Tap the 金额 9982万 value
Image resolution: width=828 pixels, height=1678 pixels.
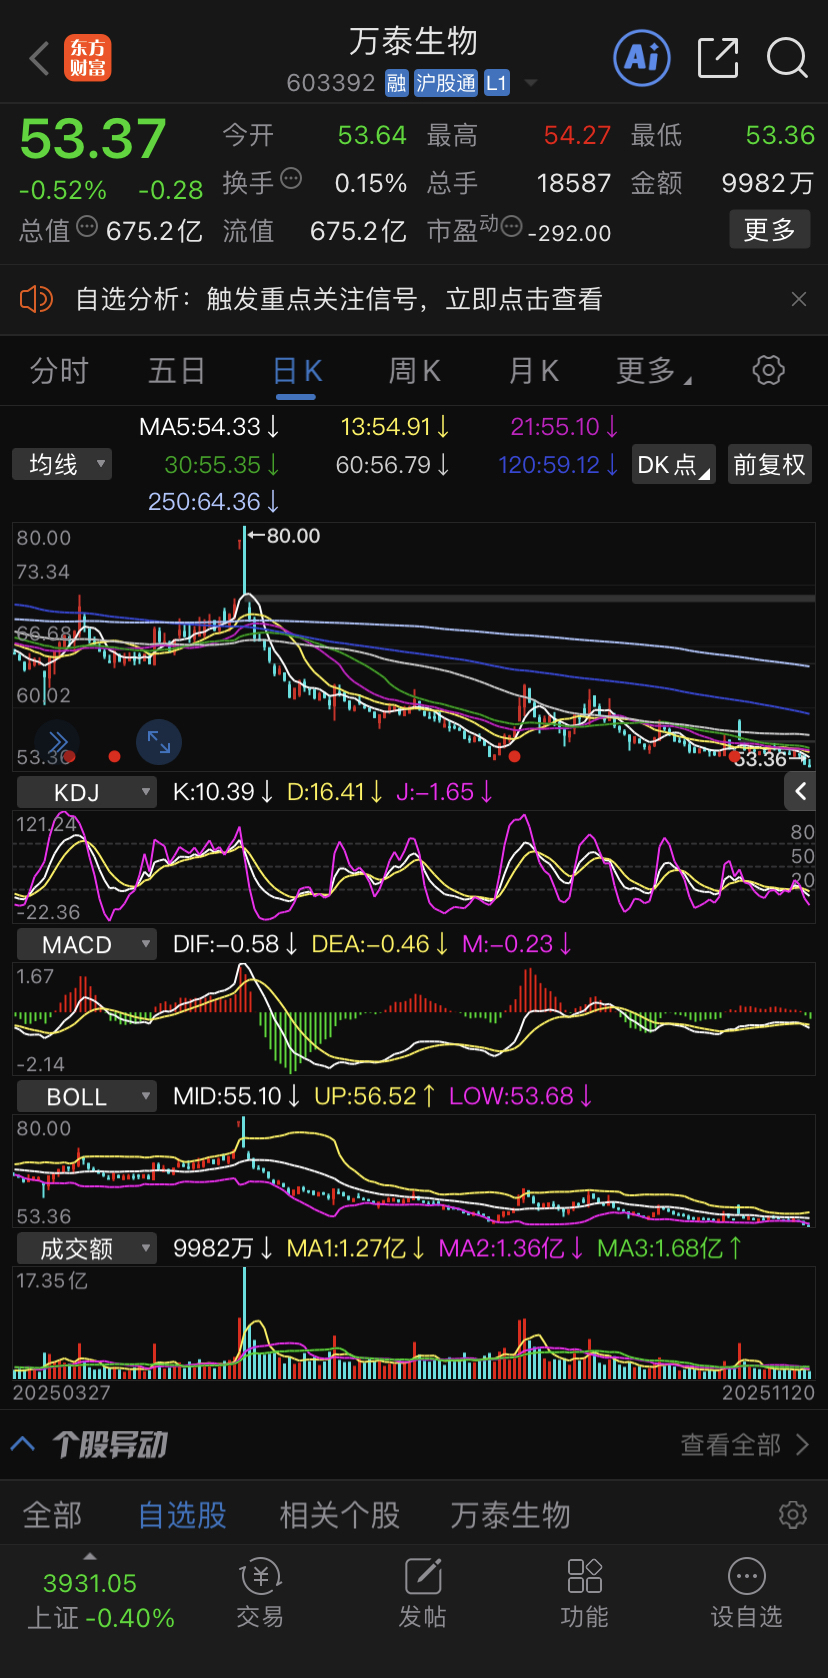pos(767,183)
